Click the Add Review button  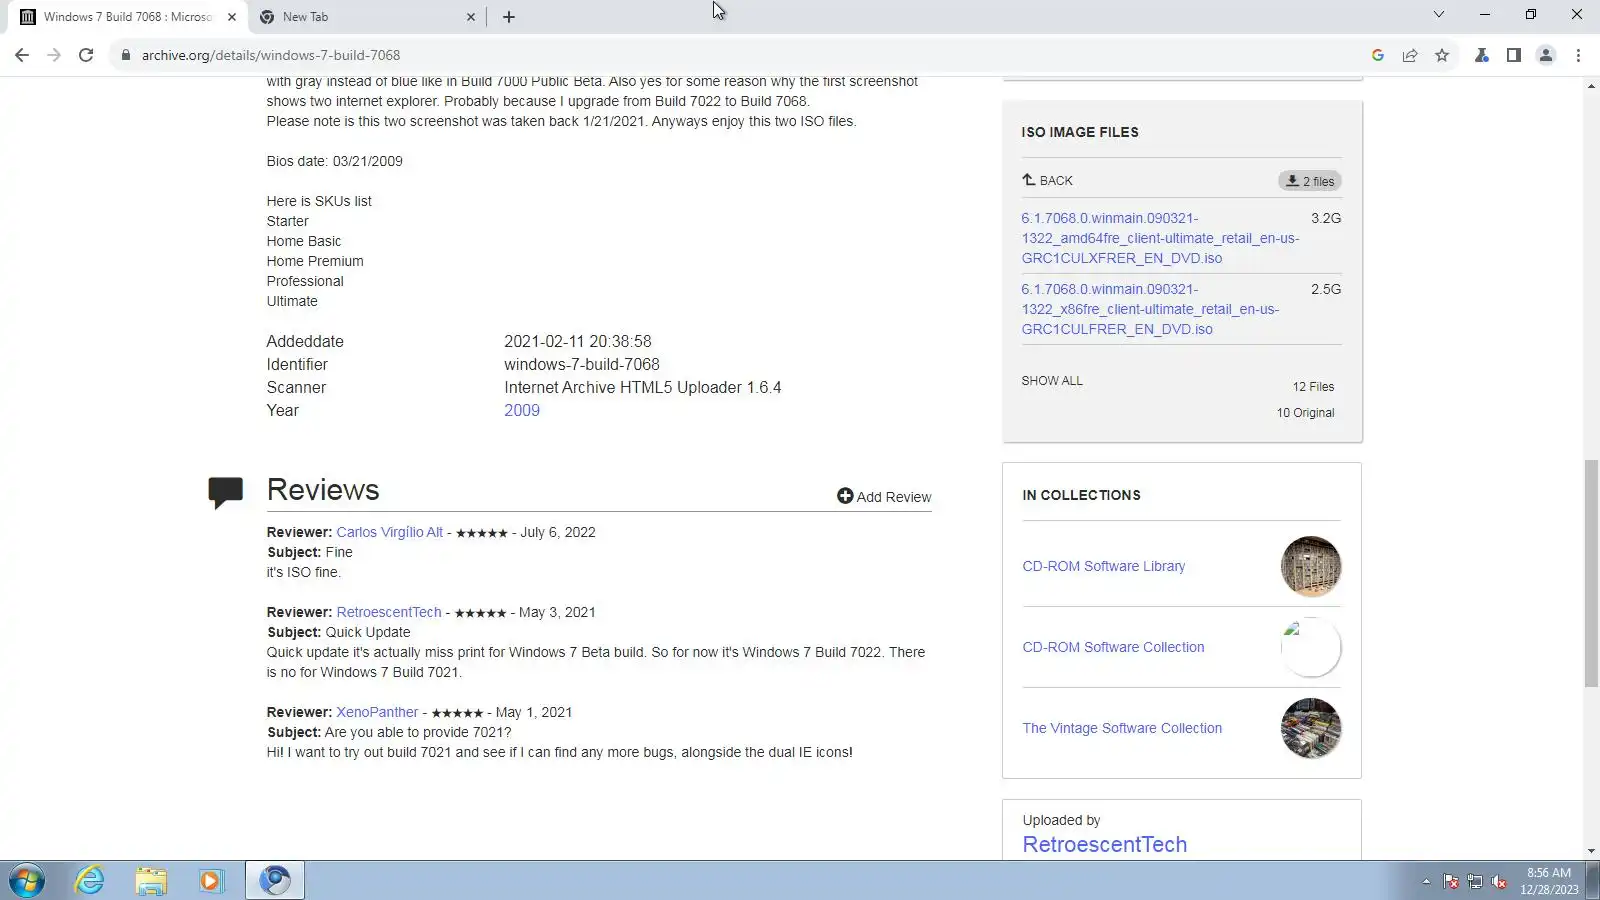pyautogui.click(x=884, y=497)
